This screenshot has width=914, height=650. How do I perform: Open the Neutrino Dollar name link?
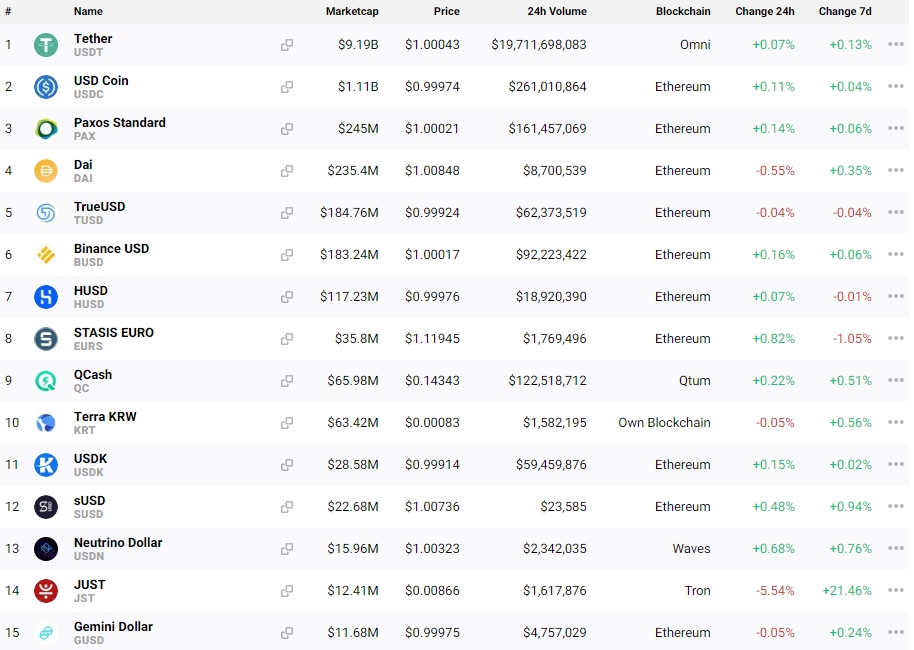pos(118,542)
